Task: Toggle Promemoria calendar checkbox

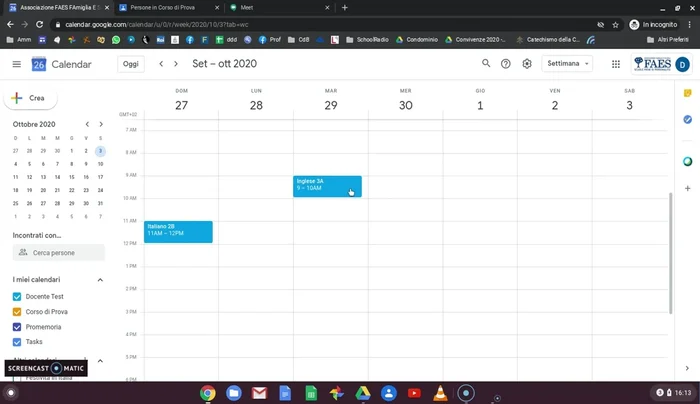Action: click(x=17, y=327)
